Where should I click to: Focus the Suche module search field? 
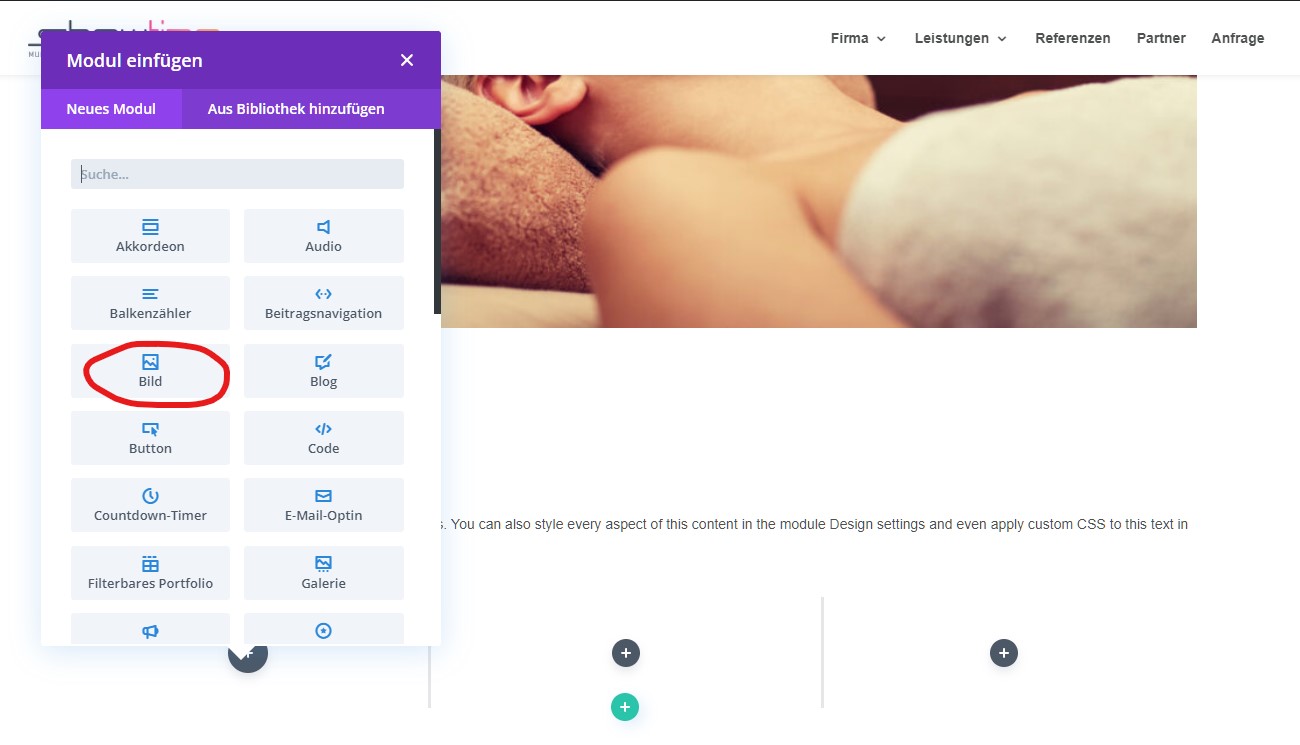(237, 174)
